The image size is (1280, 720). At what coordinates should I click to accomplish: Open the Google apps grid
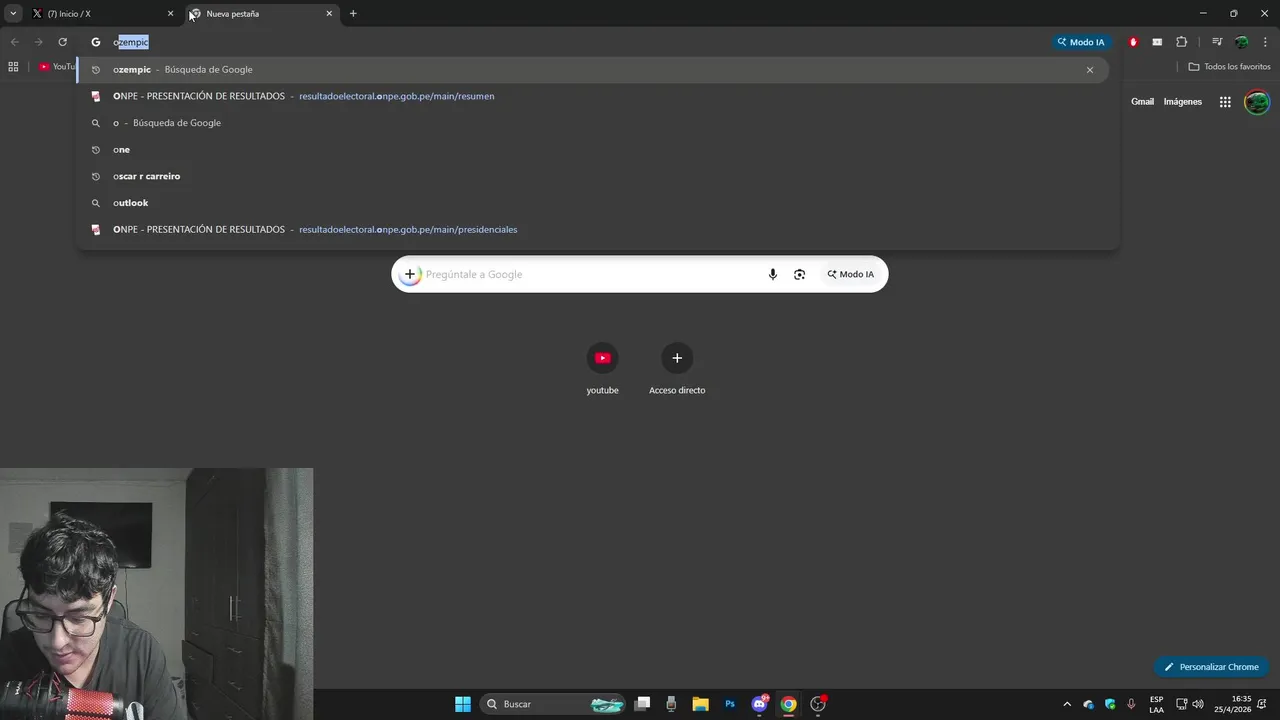pos(1225,102)
